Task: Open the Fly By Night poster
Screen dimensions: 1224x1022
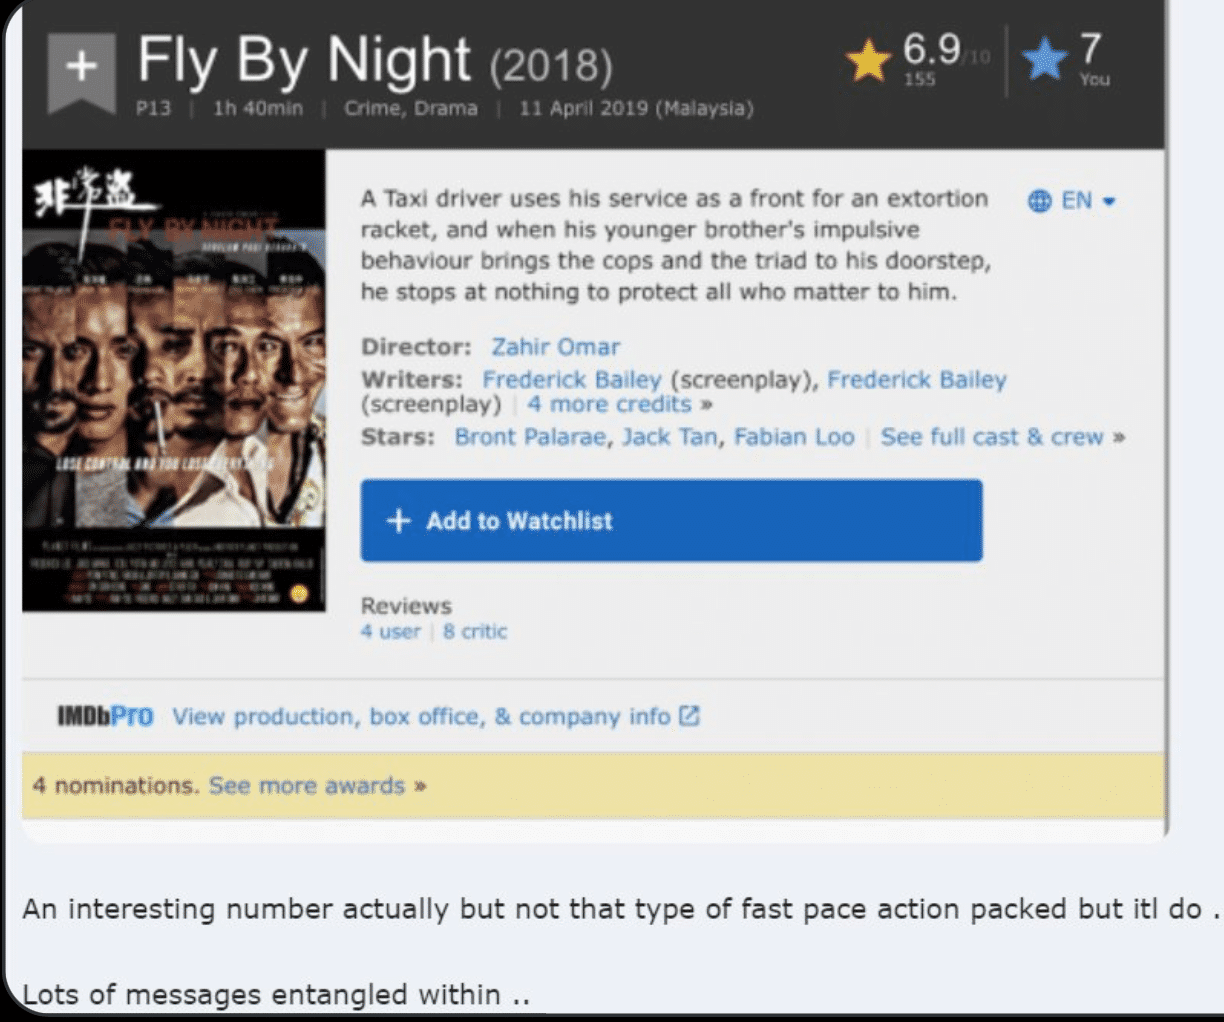Action: pos(174,381)
